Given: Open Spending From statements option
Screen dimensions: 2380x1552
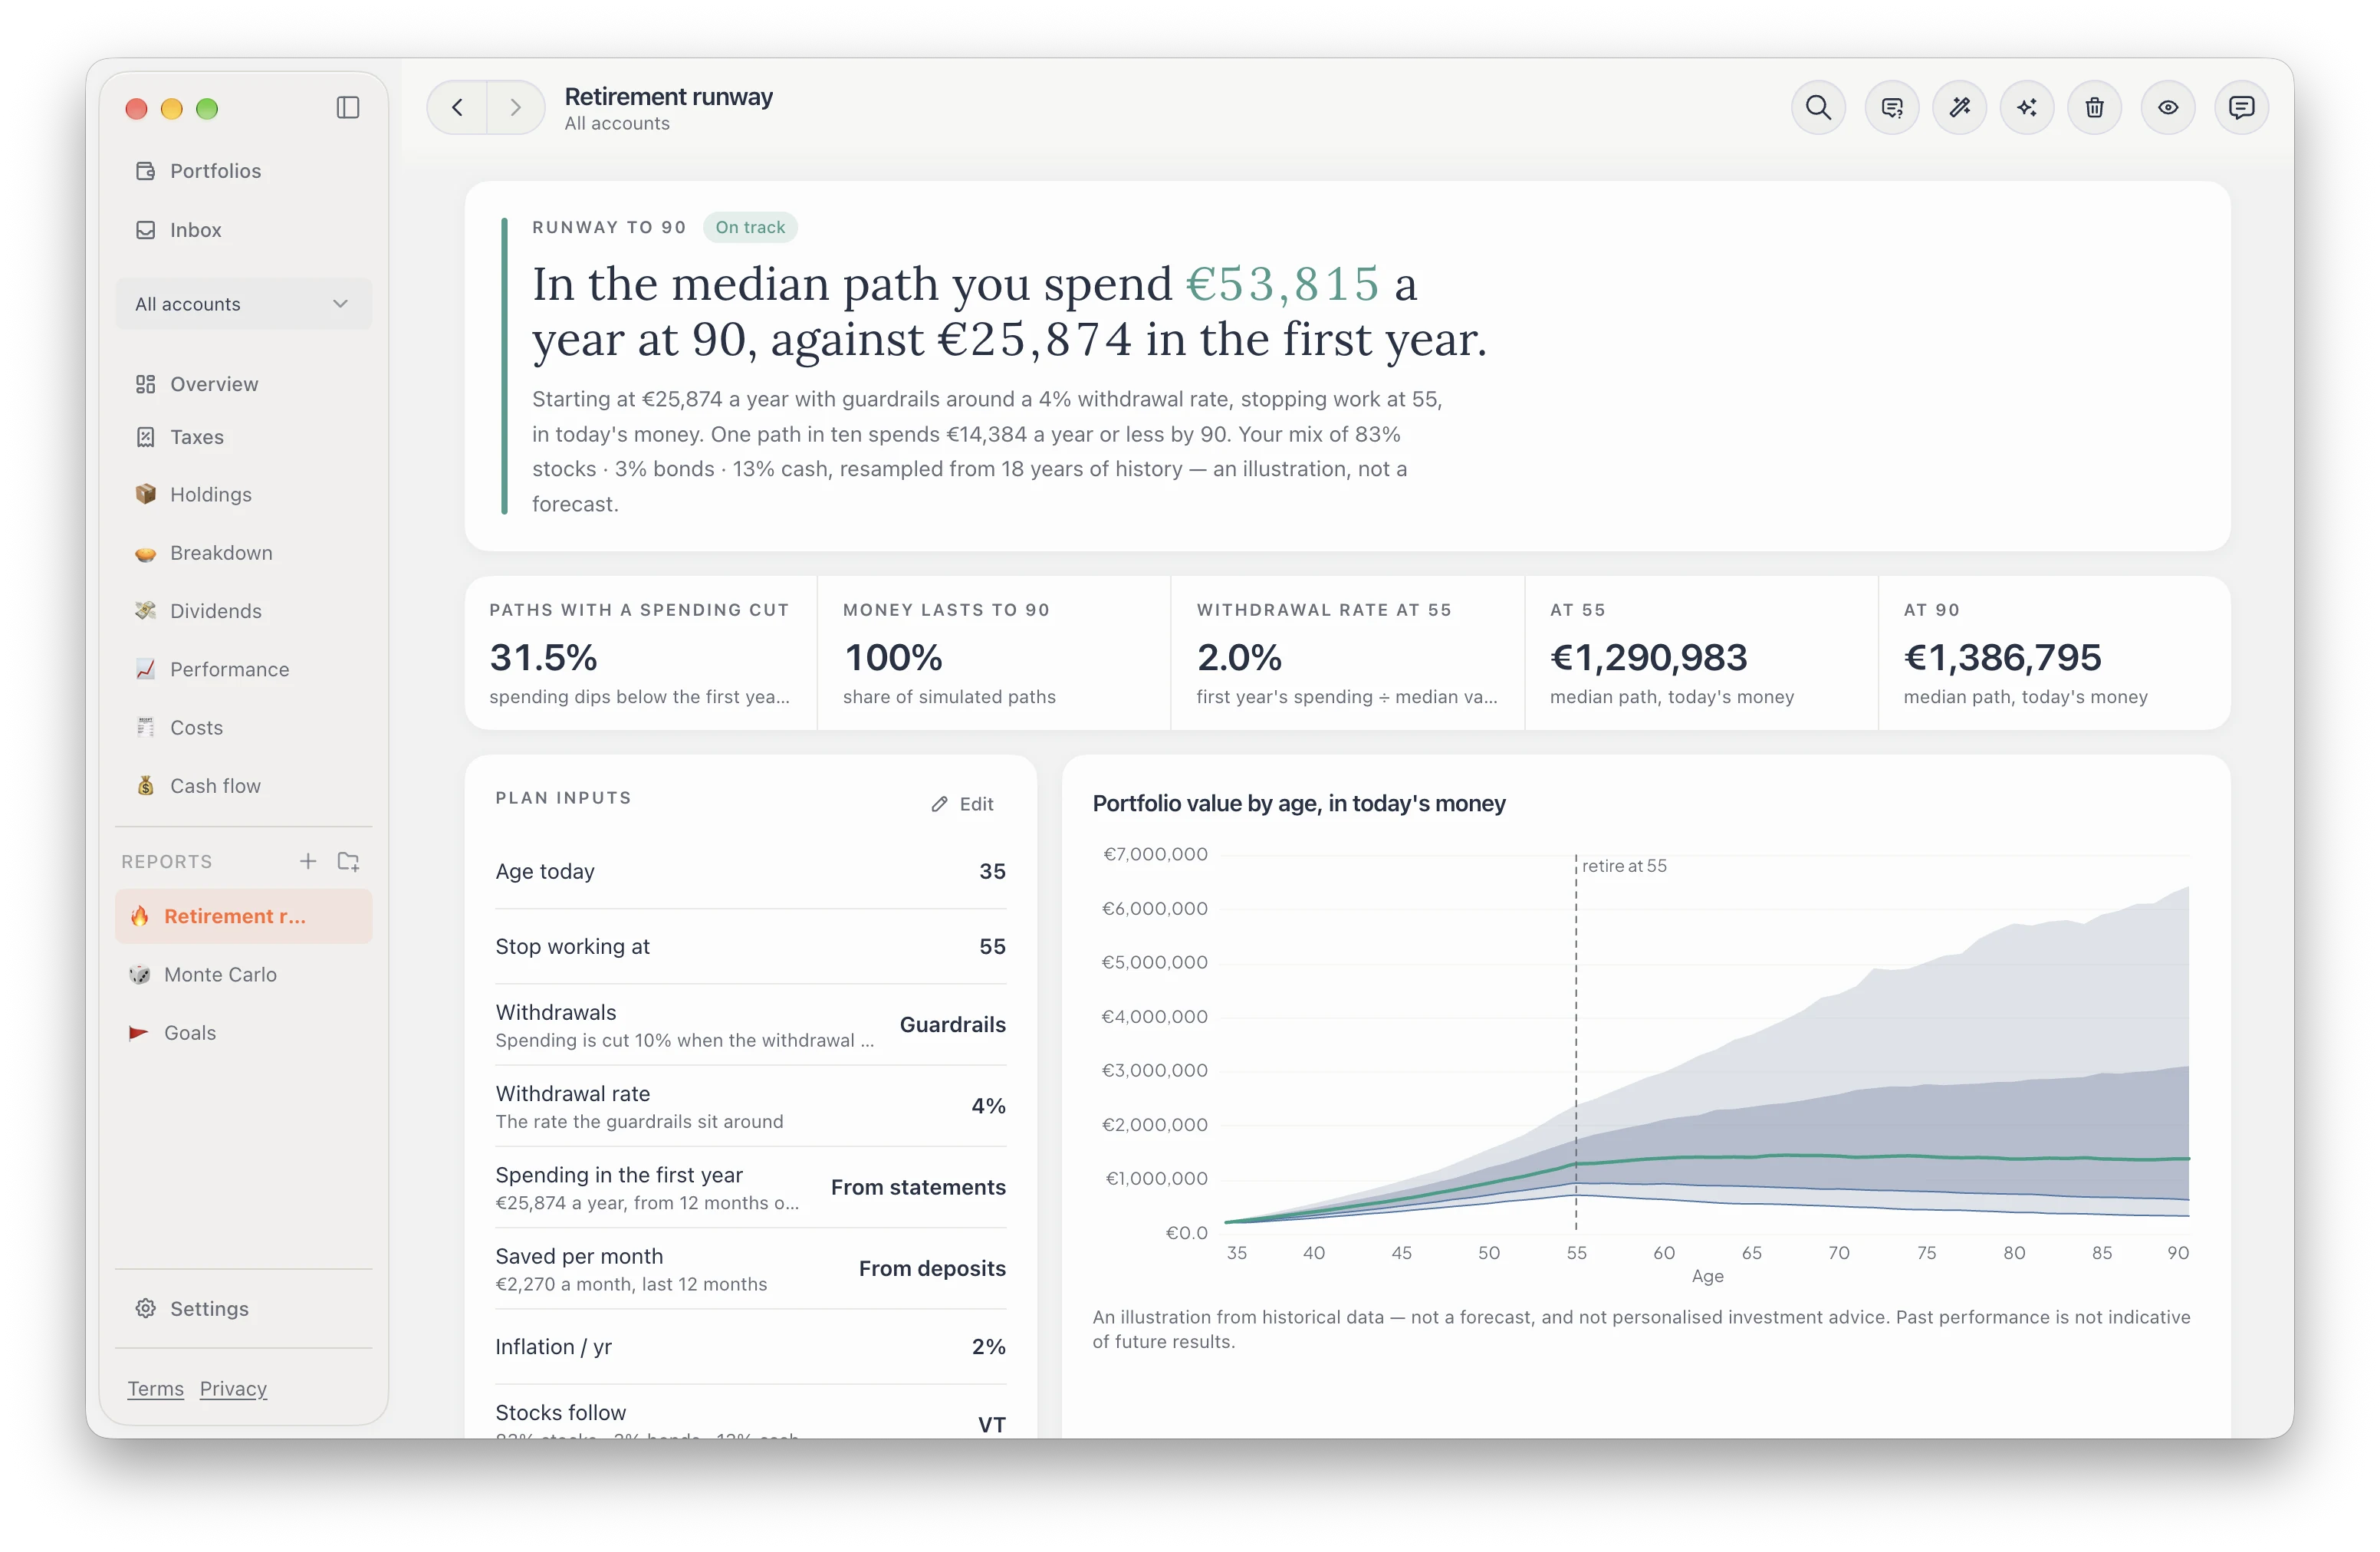Looking at the screenshot, I should pos(750,1187).
